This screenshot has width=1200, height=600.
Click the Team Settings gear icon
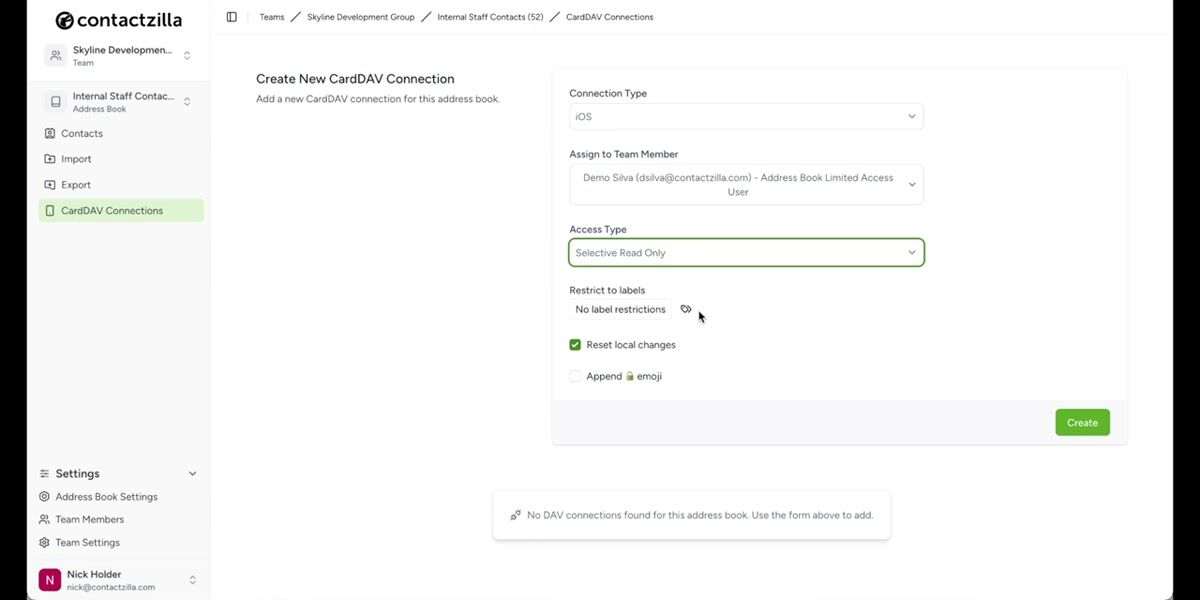pos(44,542)
